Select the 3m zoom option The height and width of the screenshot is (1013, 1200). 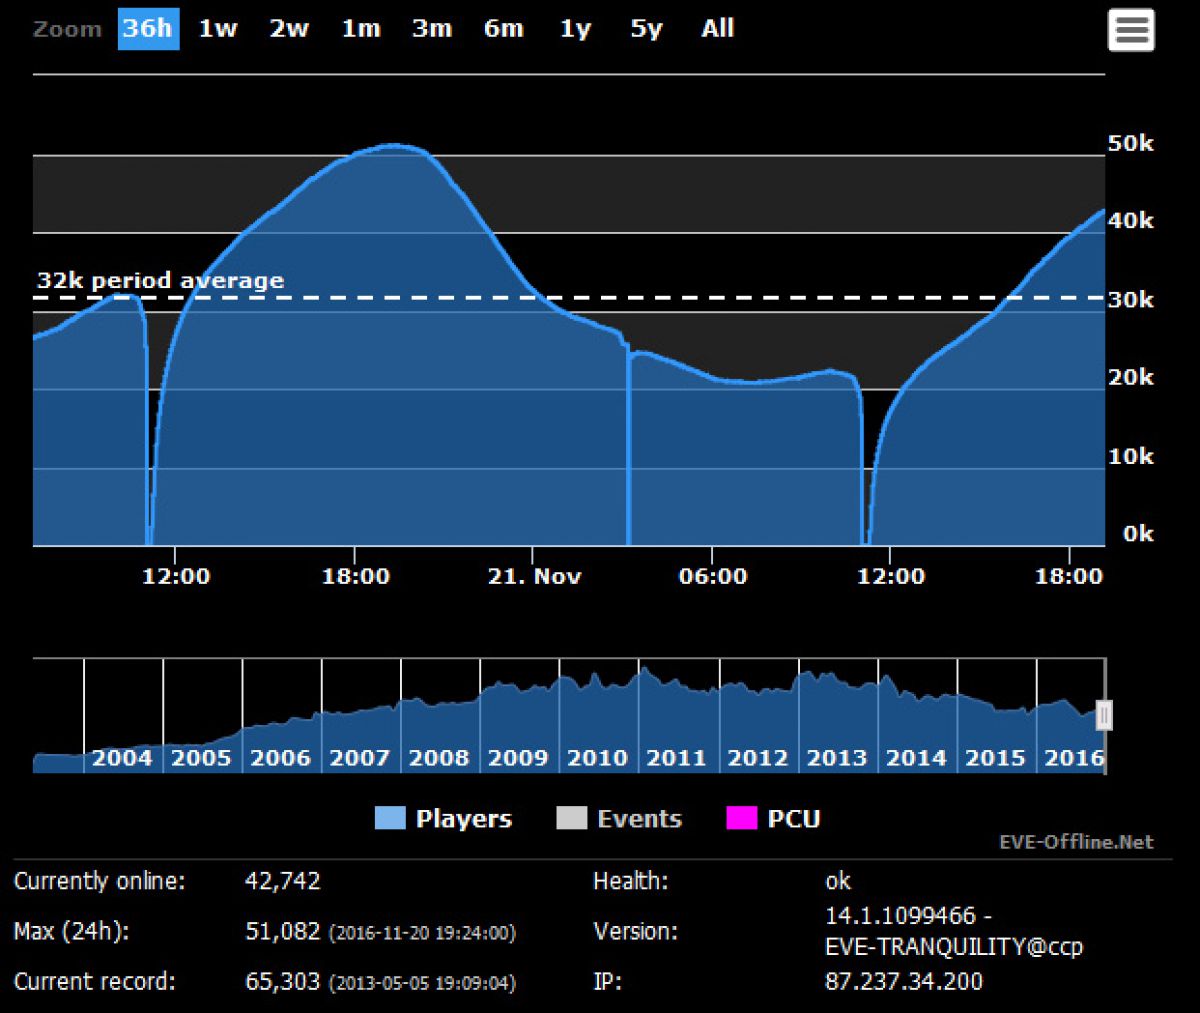coord(431,29)
